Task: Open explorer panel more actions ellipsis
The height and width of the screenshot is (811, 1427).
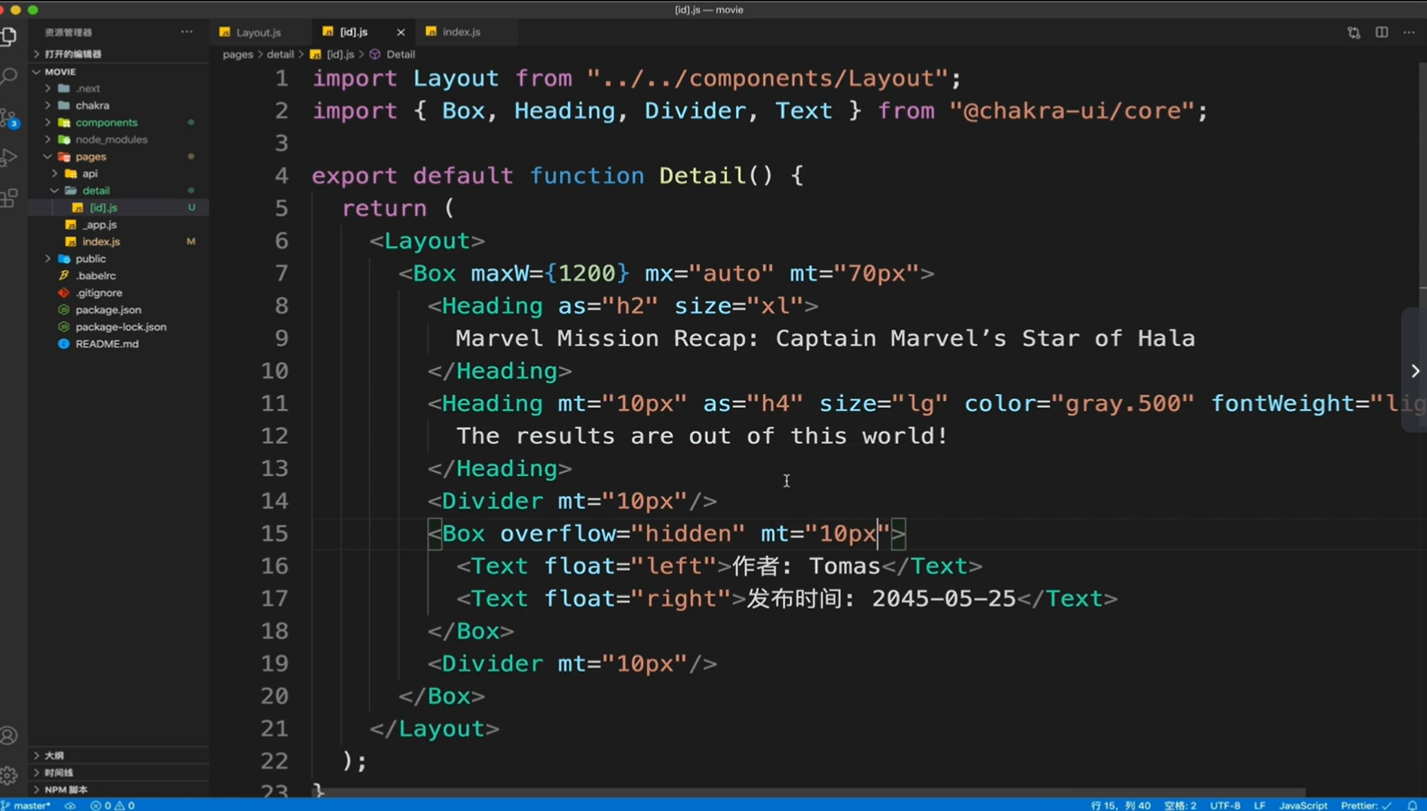Action: [x=187, y=32]
